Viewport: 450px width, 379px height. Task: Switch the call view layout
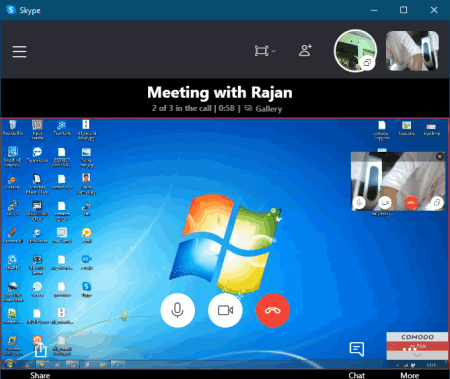(x=265, y=51)
